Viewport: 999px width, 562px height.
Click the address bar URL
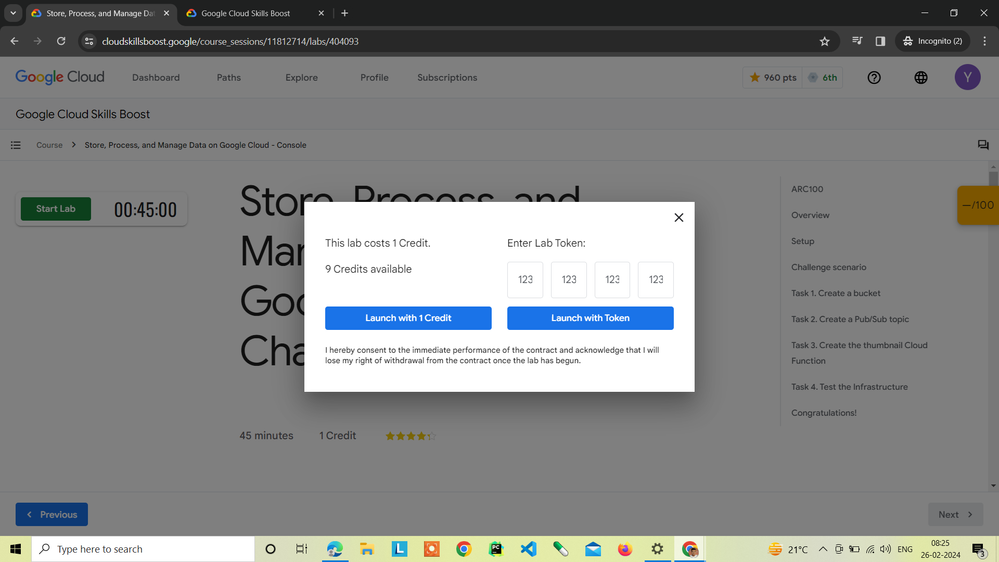pos(230,41)
